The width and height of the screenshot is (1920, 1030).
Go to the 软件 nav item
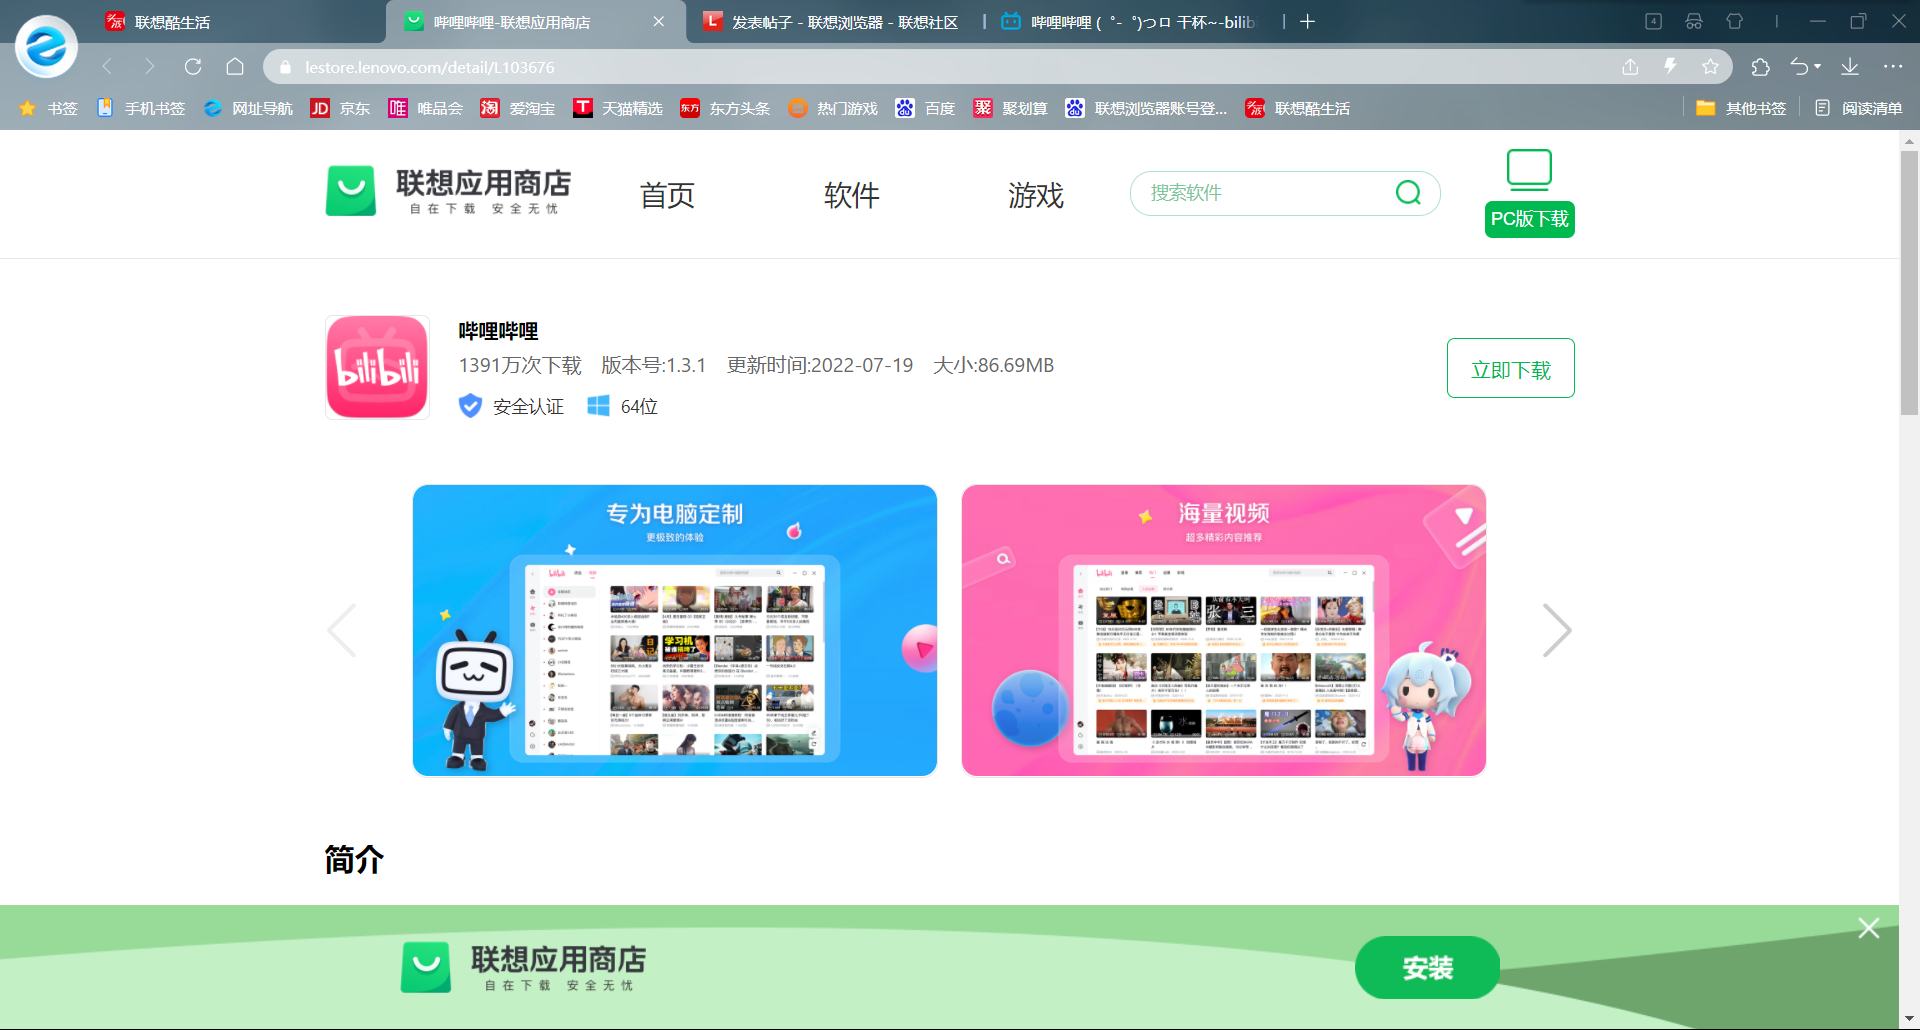(852, 195)
